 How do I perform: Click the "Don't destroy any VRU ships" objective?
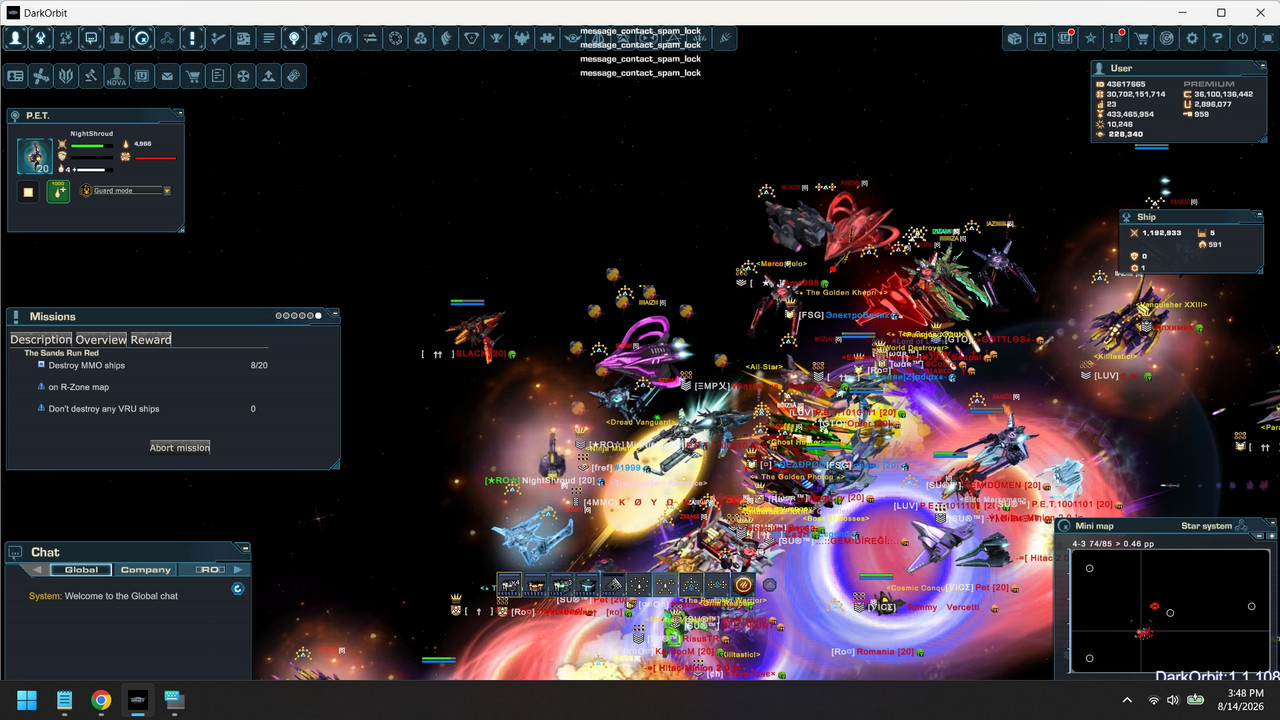coord(104,408)
